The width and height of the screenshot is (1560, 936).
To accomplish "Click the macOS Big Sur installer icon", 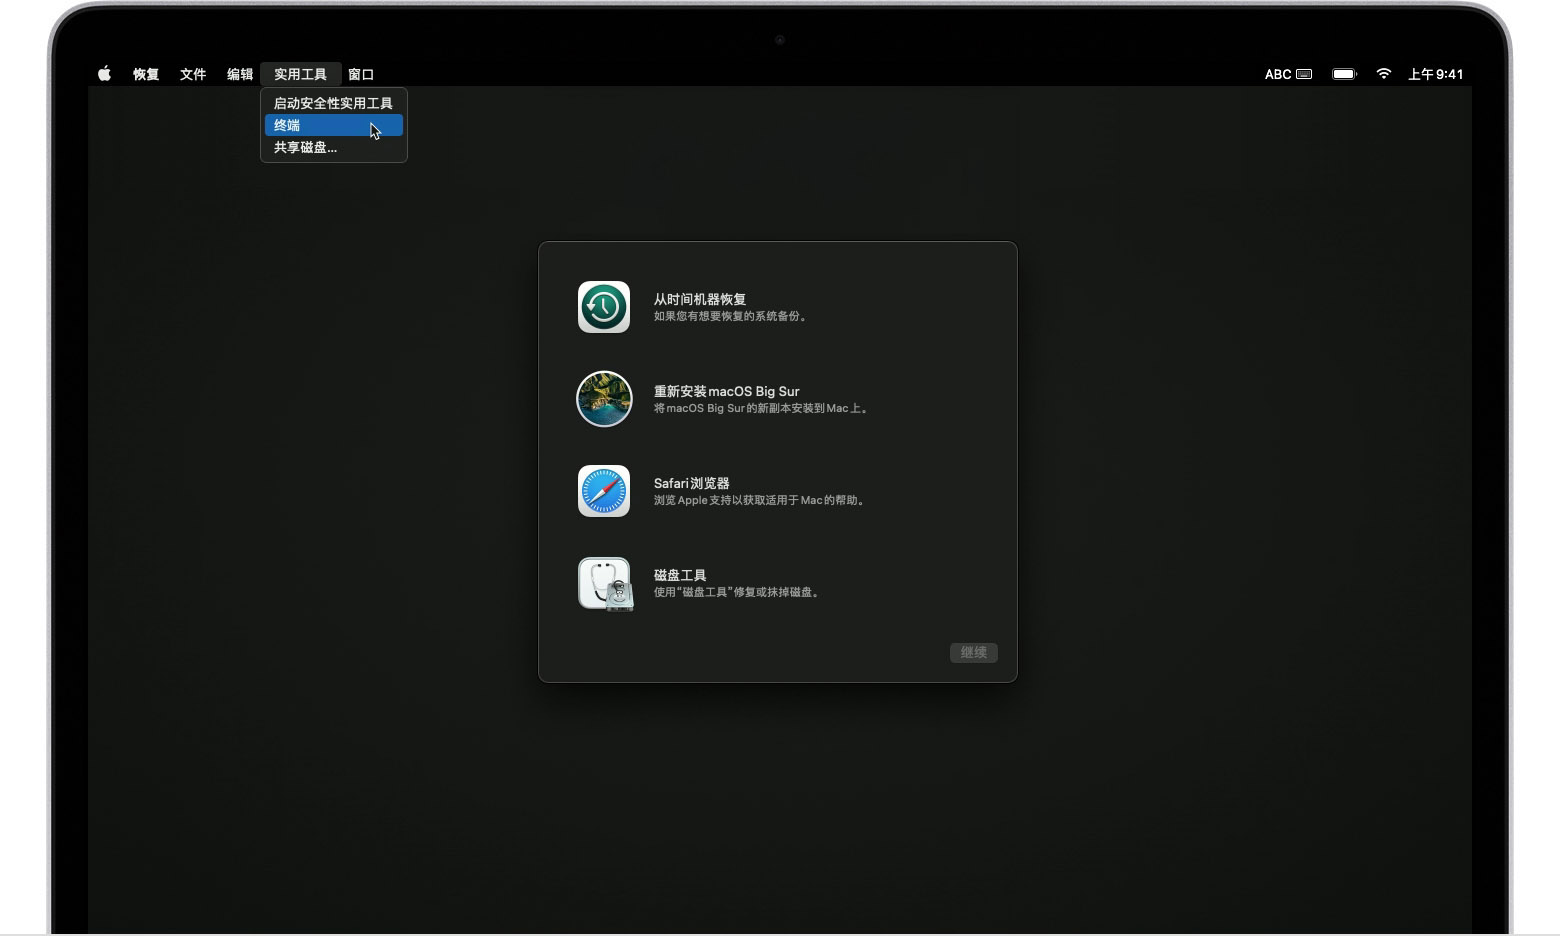I will click(604, 399).
